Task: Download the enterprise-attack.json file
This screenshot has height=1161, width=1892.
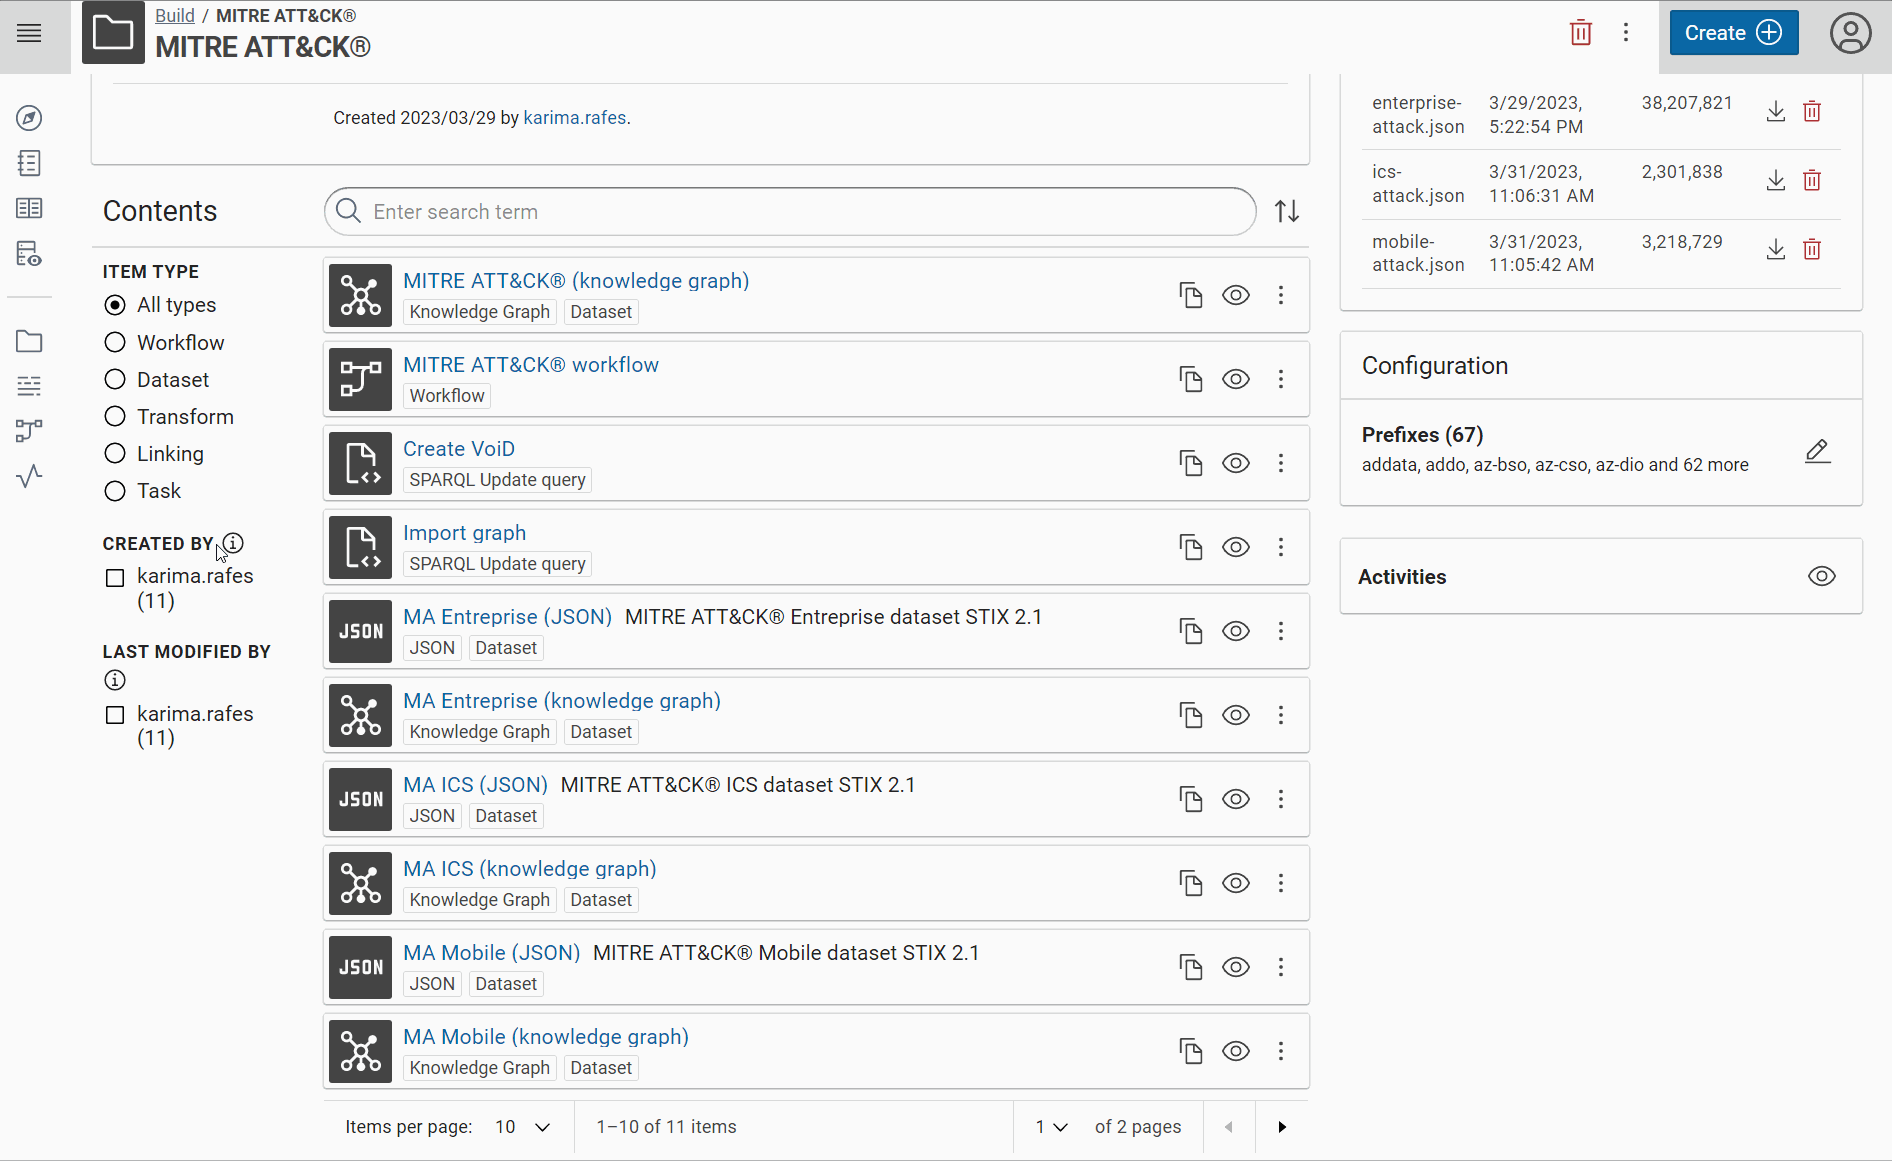Action: click(1775, 111)
